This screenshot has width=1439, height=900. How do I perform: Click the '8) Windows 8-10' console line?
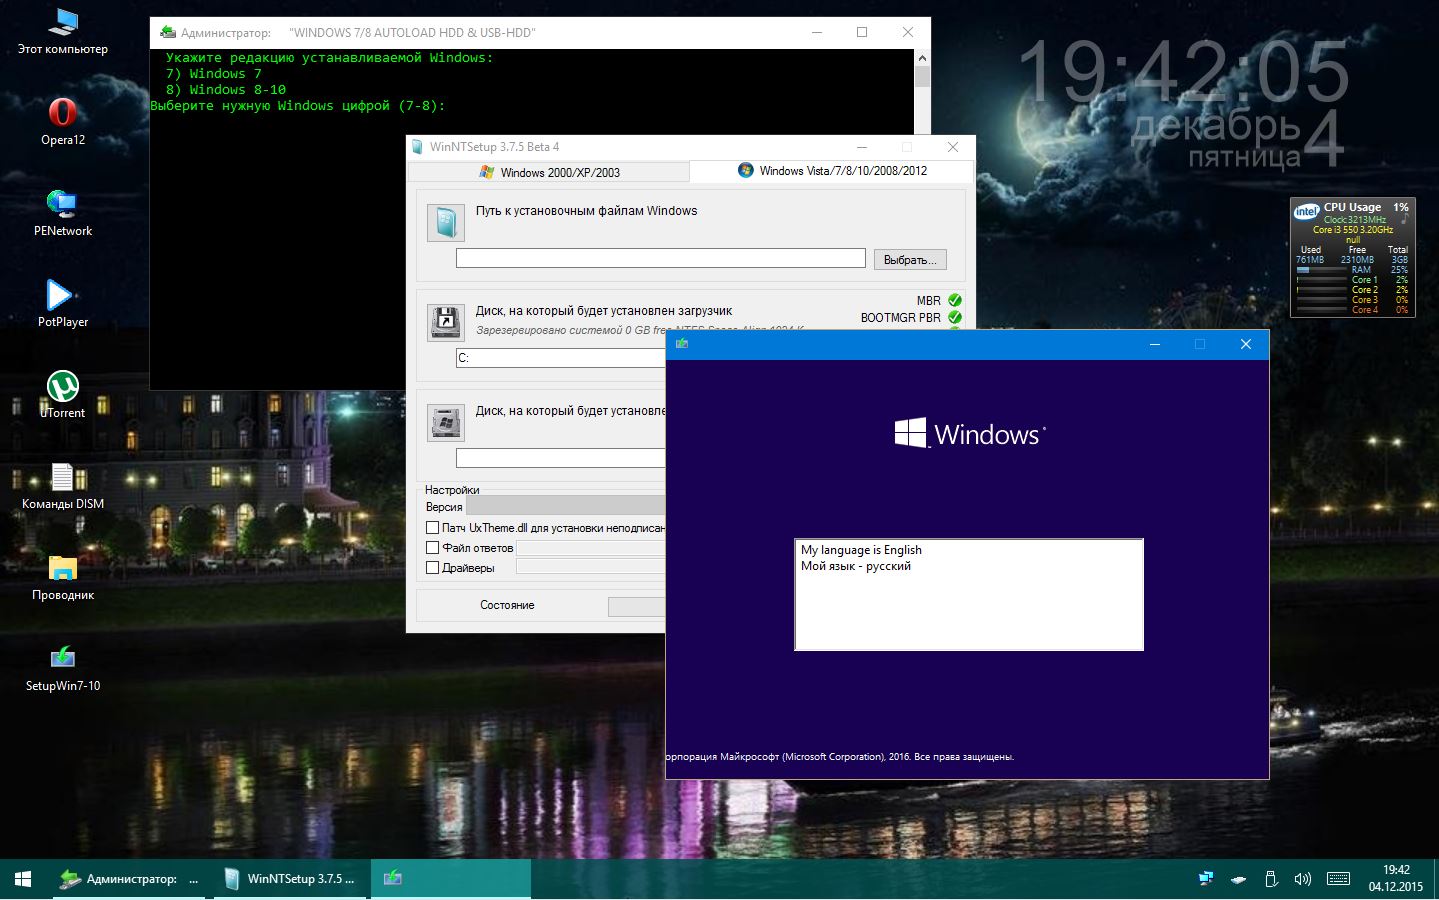pyautogui.click(x=226, y=89)
